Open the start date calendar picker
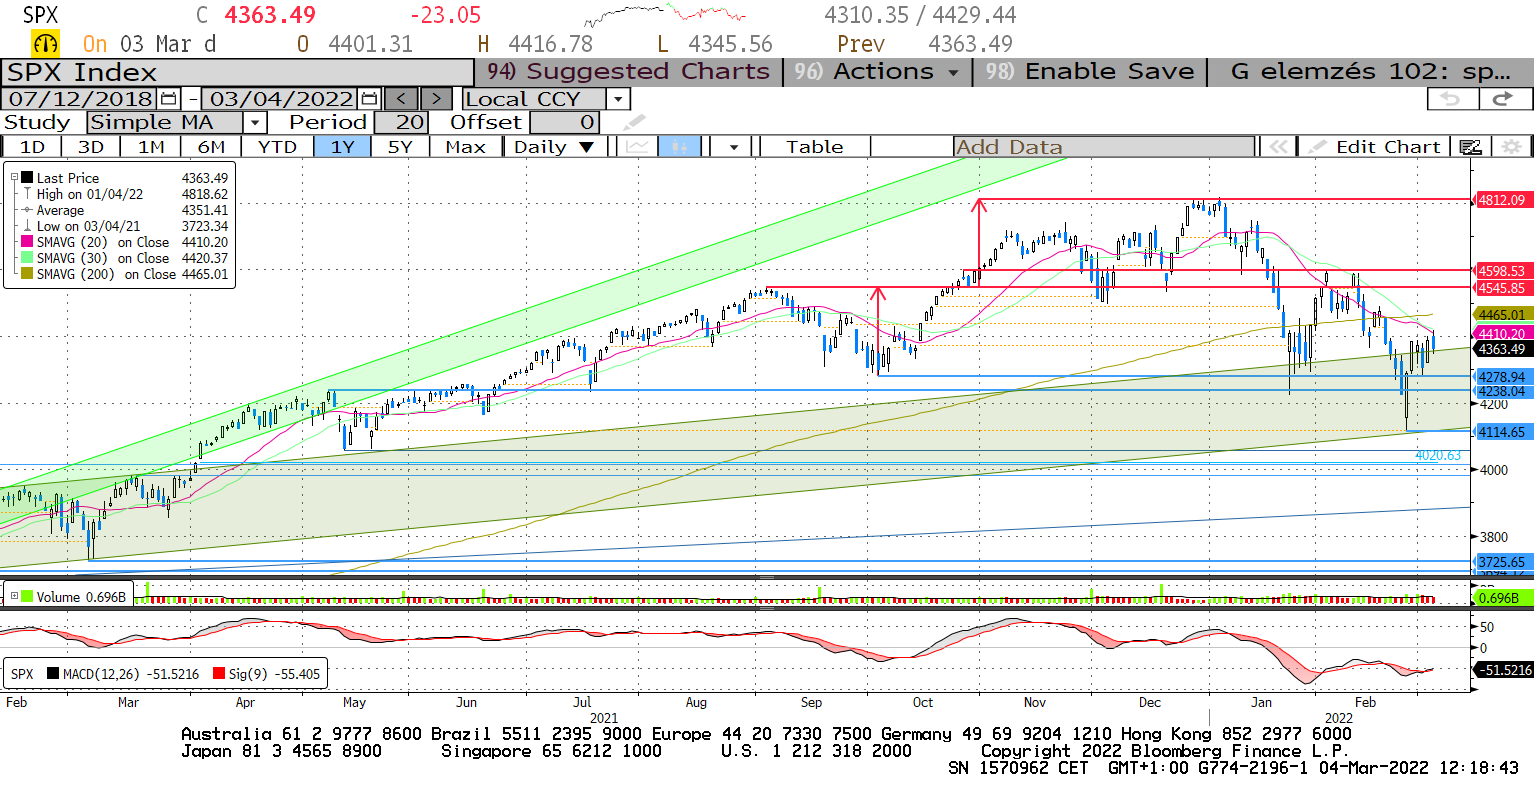Viewport: 1534px width, 812px height. pos(169,99)
